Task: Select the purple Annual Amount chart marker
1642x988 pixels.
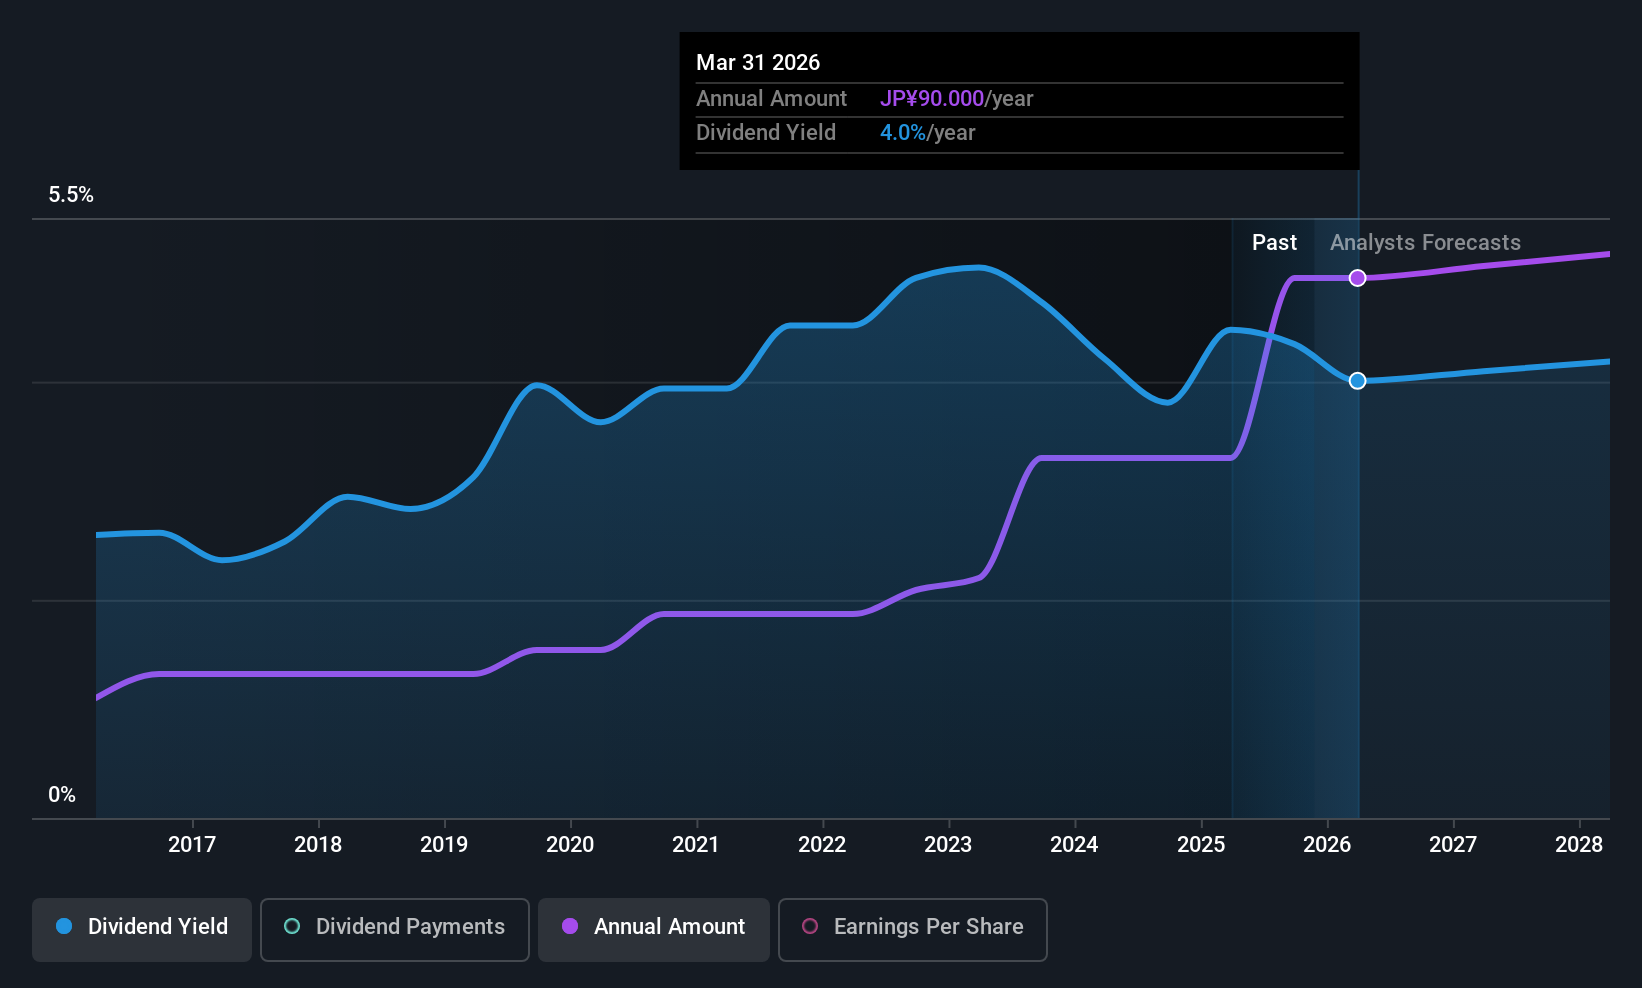Action: point(1357,278)
